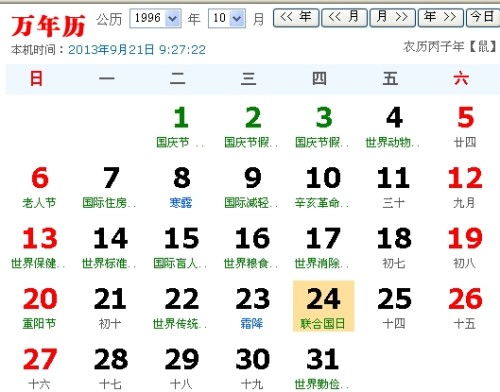
Task: Select October 31 date cell
Action: click(x=323, y=368)
